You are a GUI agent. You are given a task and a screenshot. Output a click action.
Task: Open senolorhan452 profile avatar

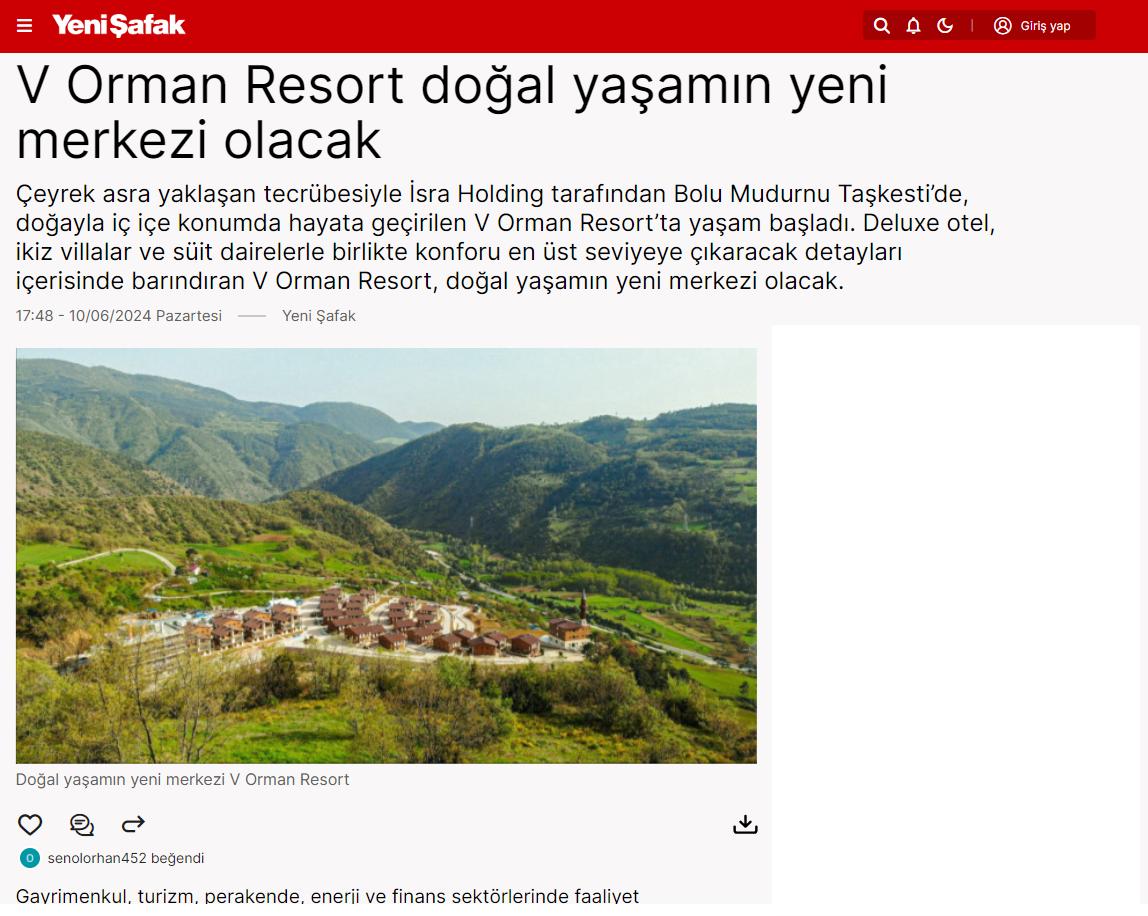pos(30,858)
